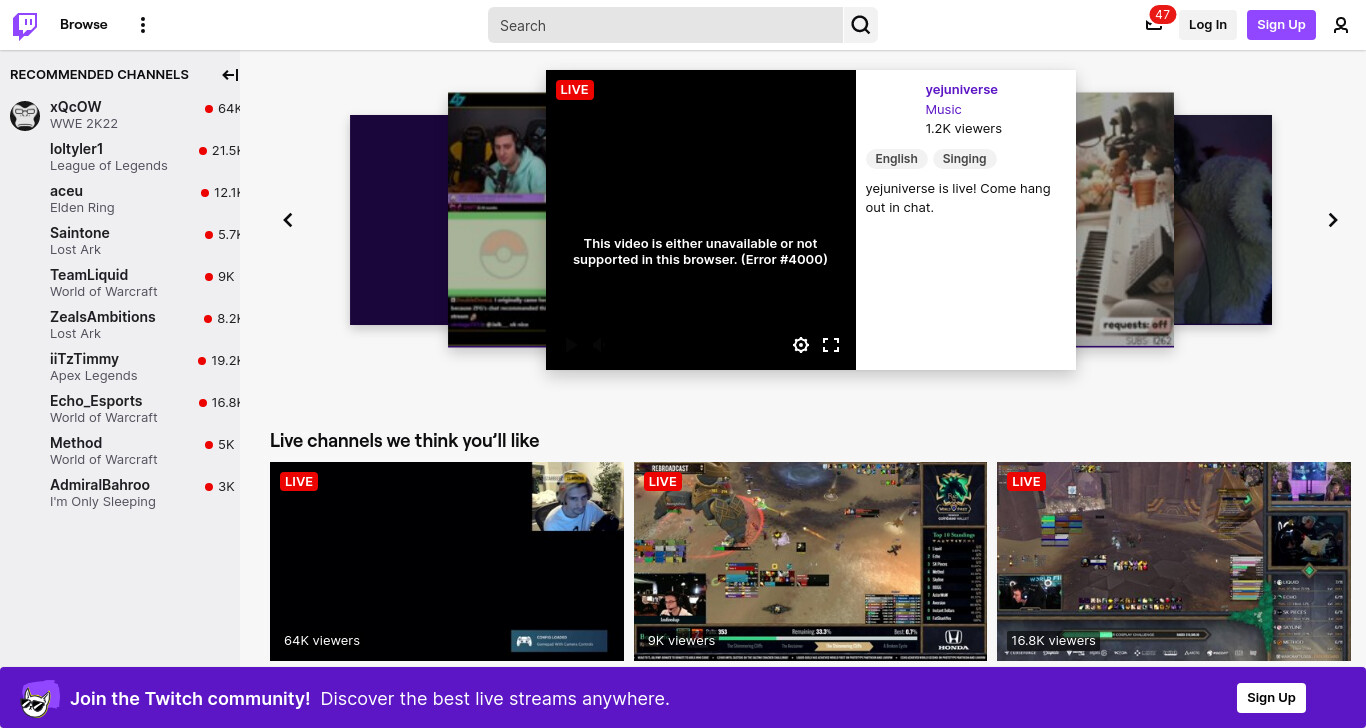Viewport: 1366px width, 728px height.
Task: Click xQcOW's avatar in the sidebar
Action: [25, 115]
